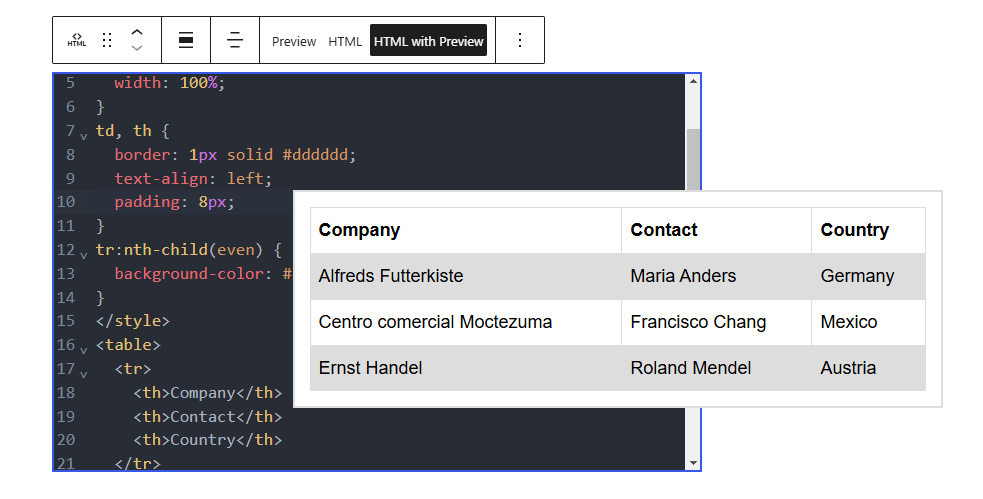Click the HTML block type icon
The height and width of the screenshot is (499, 983).
(77, 40)
